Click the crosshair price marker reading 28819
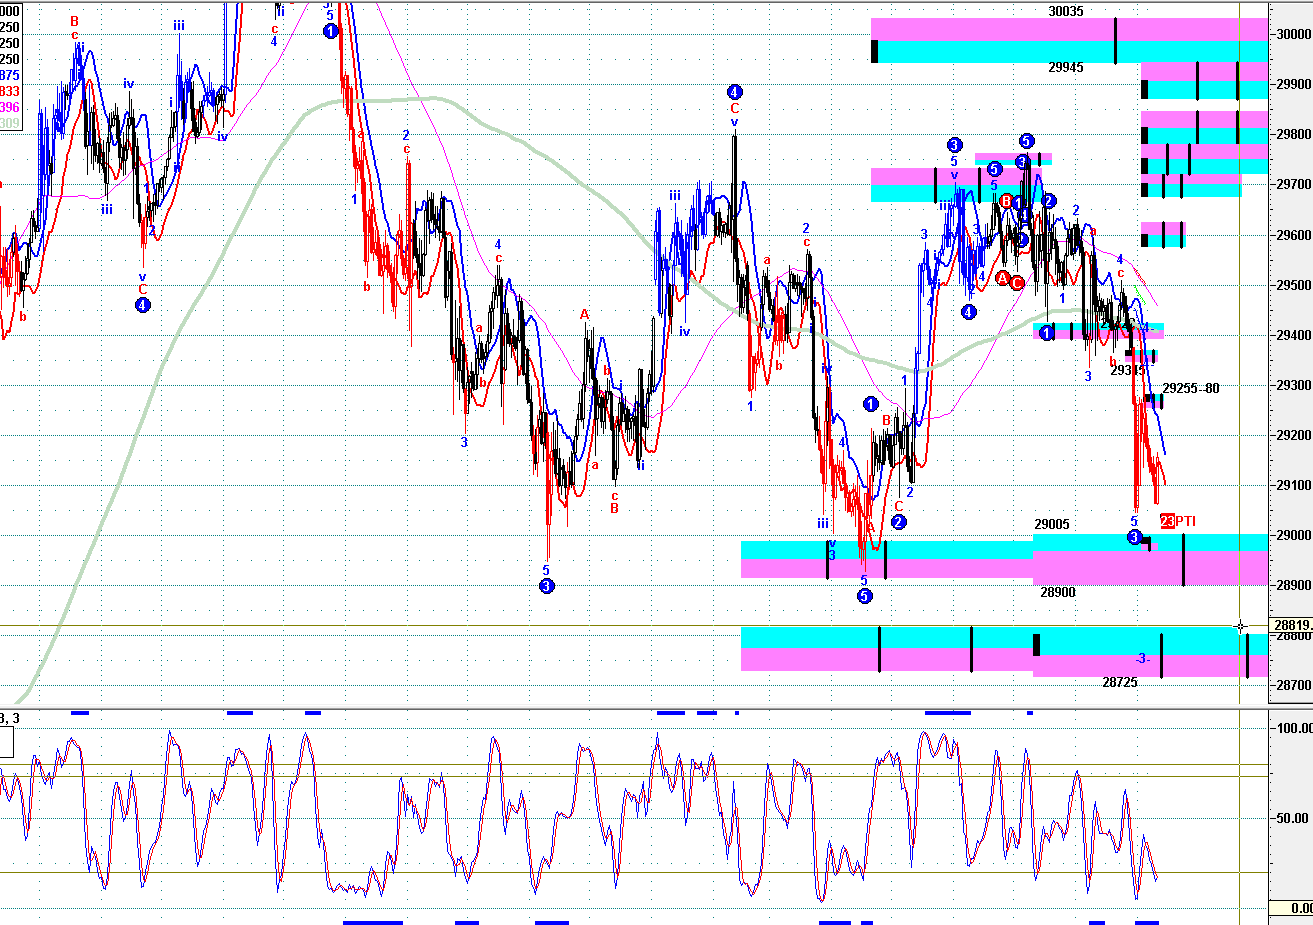The height and width of the screenshot is (925, 1313). click(x=1291, y=626)
